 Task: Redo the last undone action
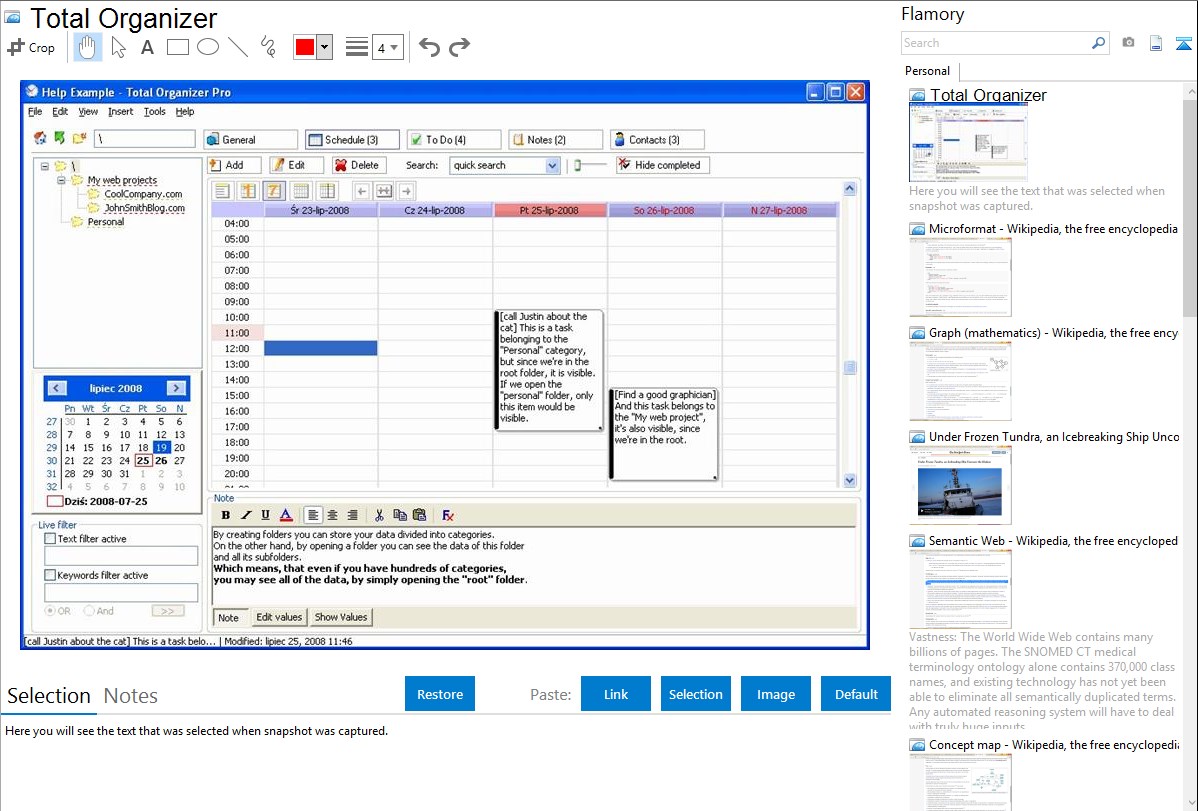tap(459, 47)
